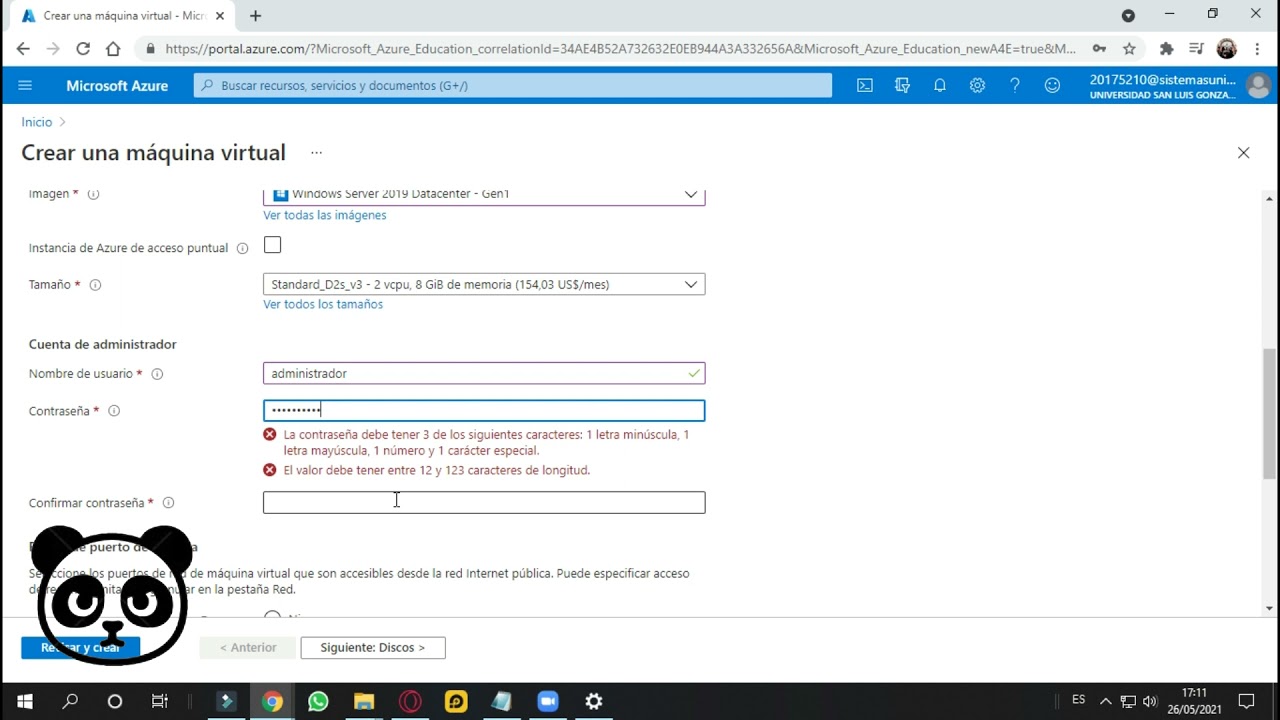This screenshot has width=1280, height=720.
Task: Focus the Nombre de usuario field
Action: click(484, 374)
